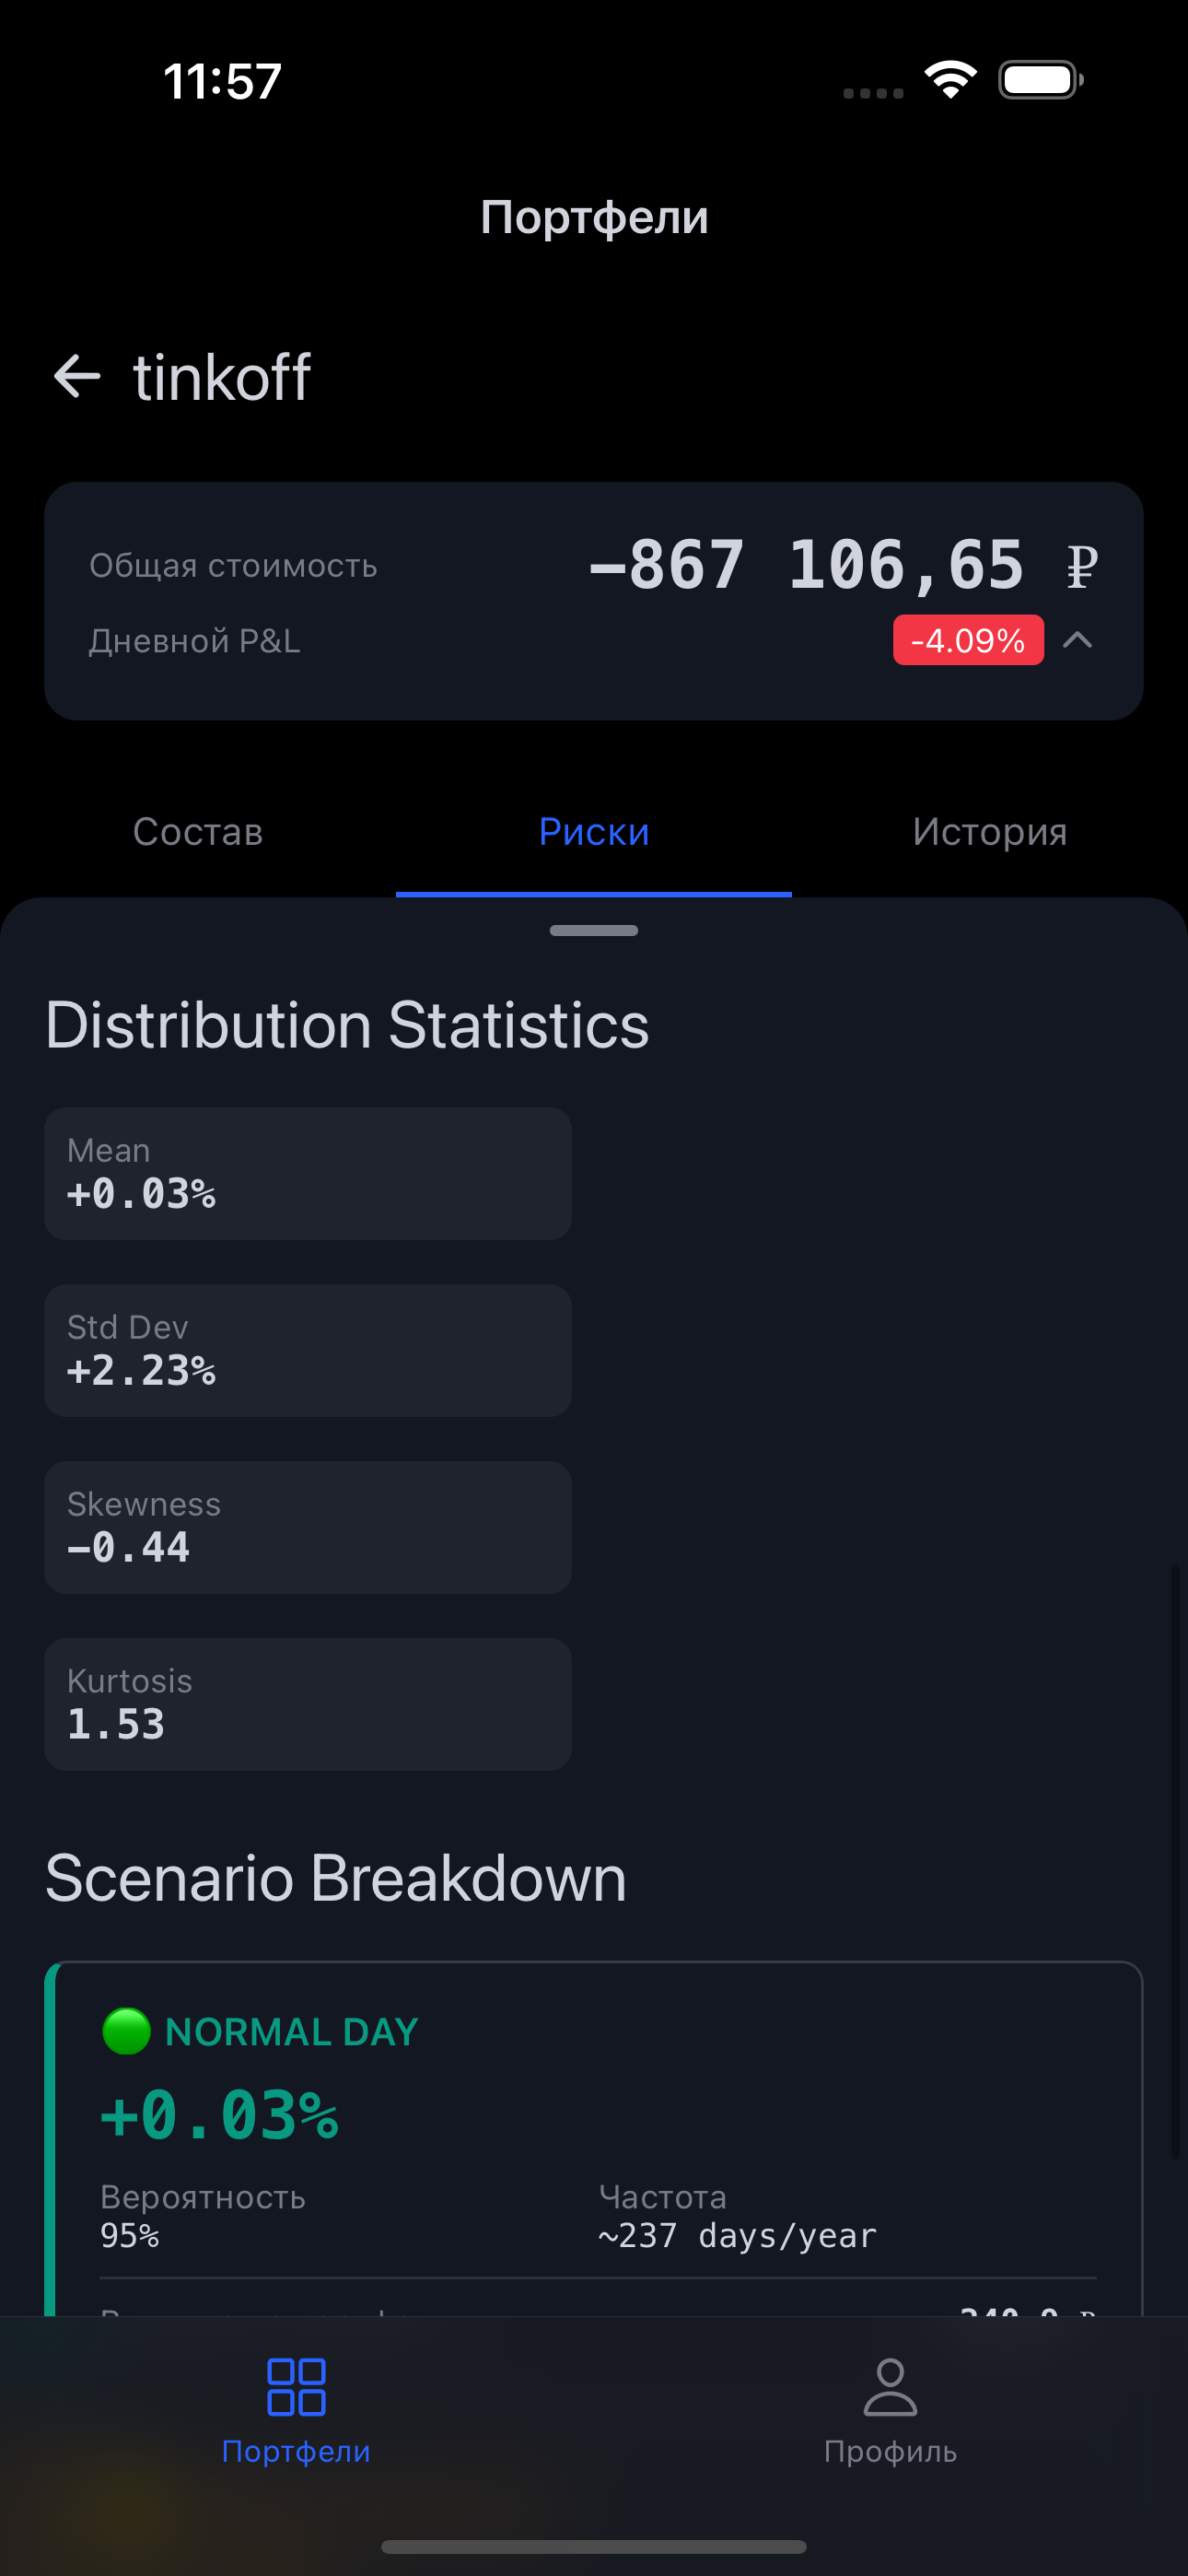Tap the total portfolio value amount
Screen dimensions: 1188x2576
tap(806, 565)
